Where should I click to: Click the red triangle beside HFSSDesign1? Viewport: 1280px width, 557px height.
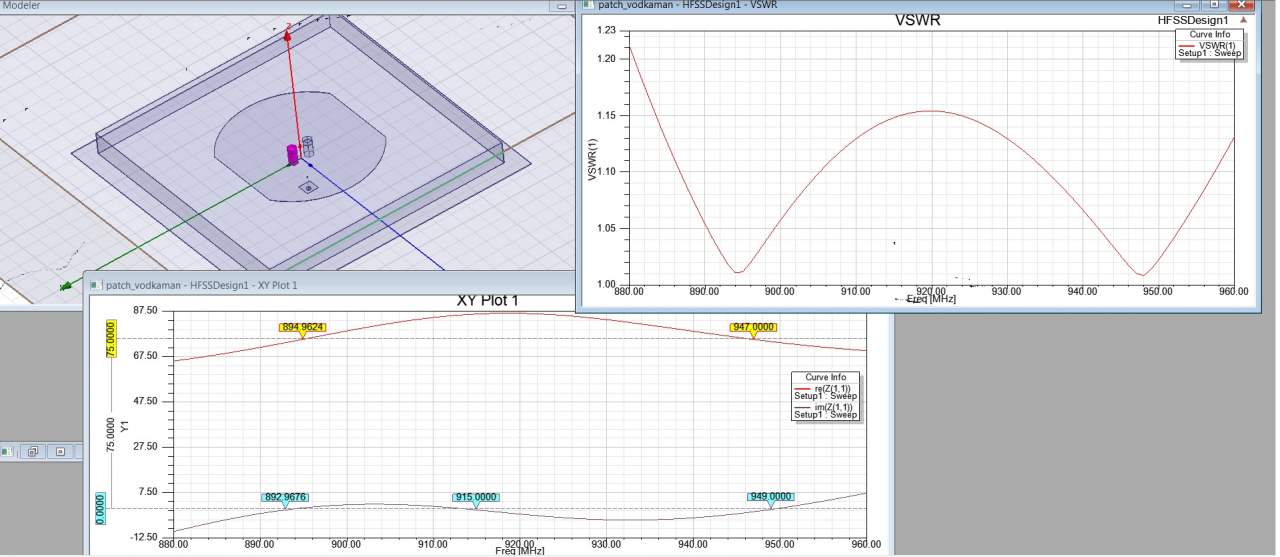1243,19
